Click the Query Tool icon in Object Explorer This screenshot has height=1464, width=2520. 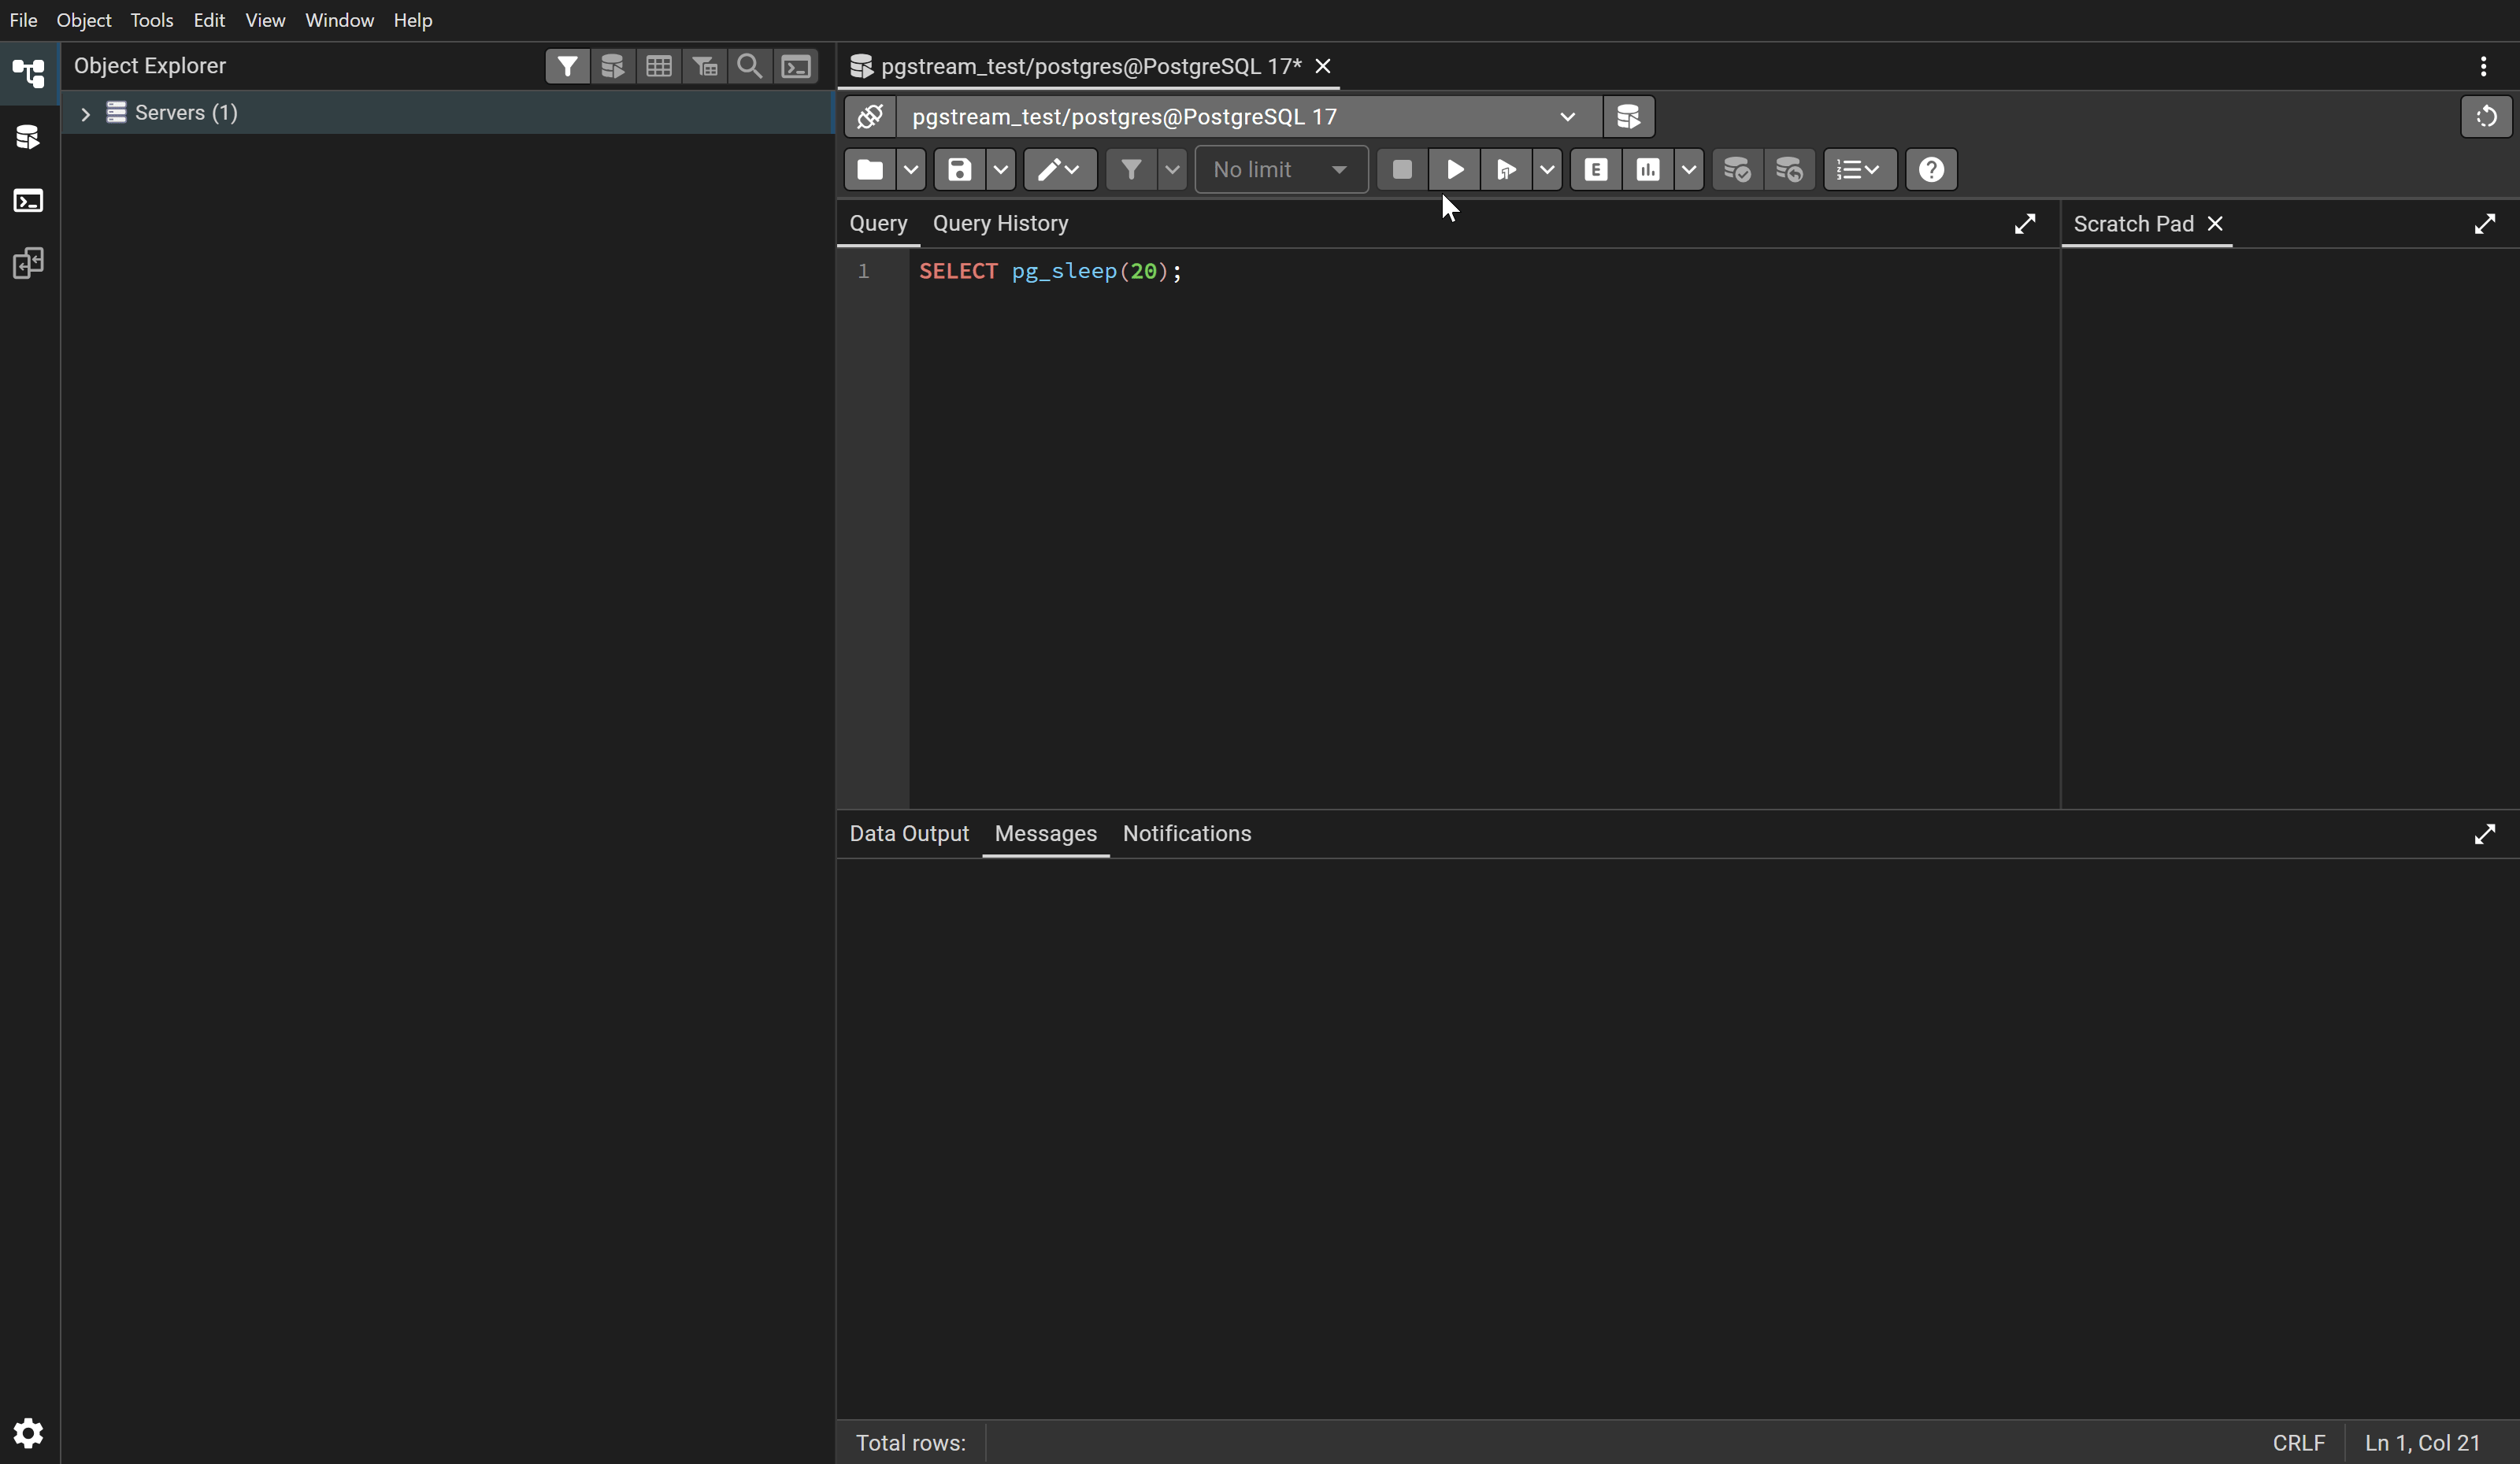(612, 66)
